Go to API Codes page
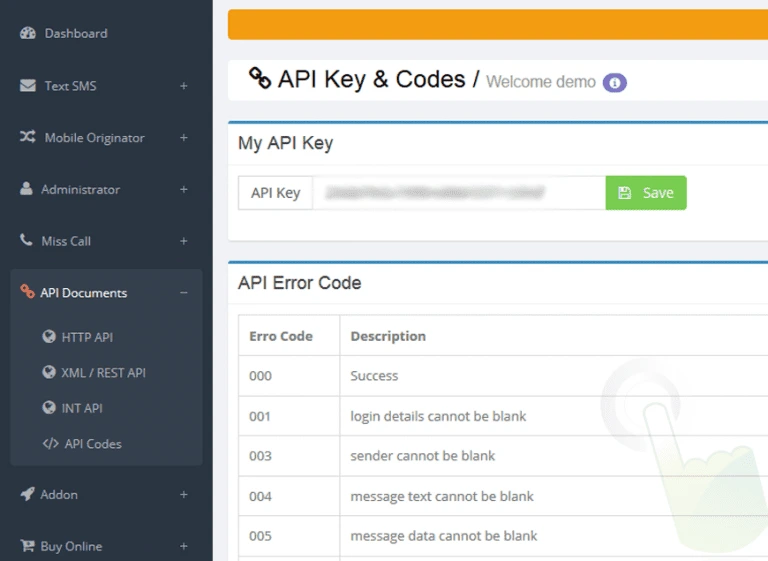The image size is (768, 561). pos(92,444)
